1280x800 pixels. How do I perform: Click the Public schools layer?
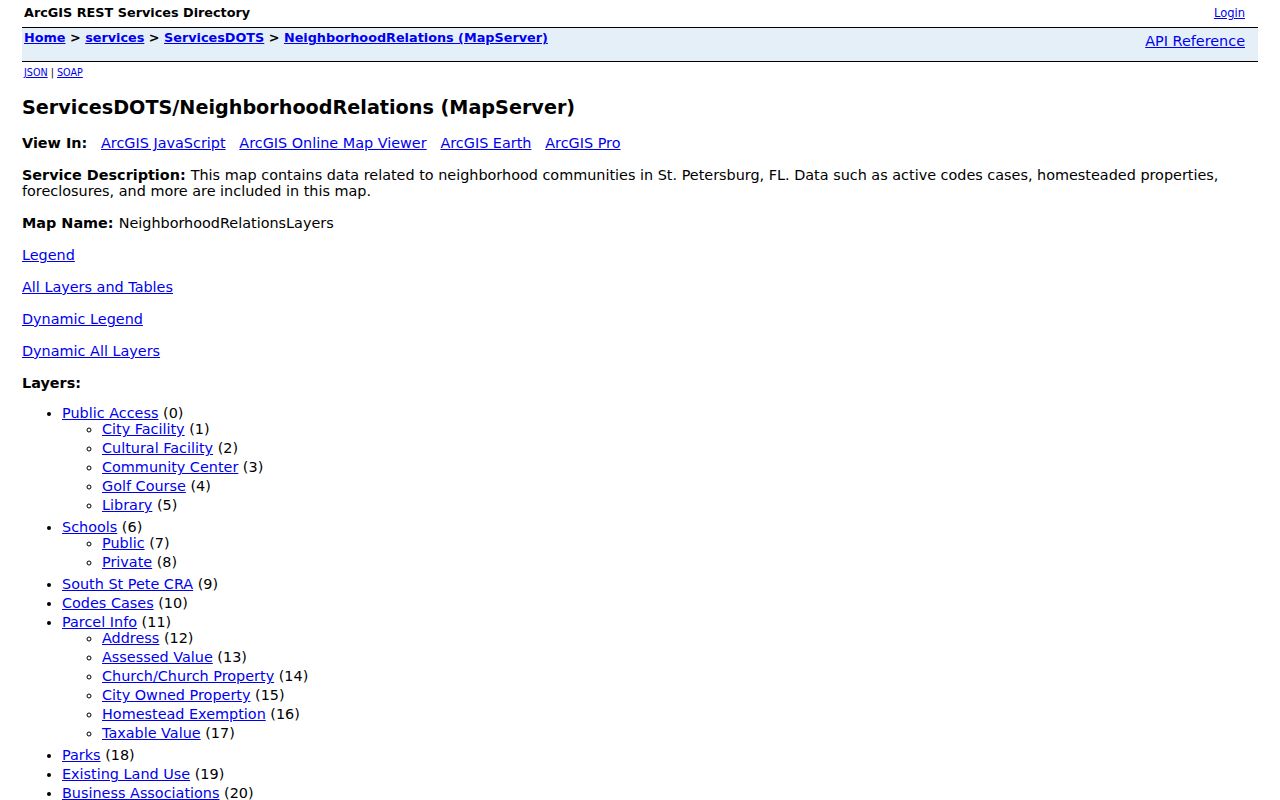pos(123,543)
